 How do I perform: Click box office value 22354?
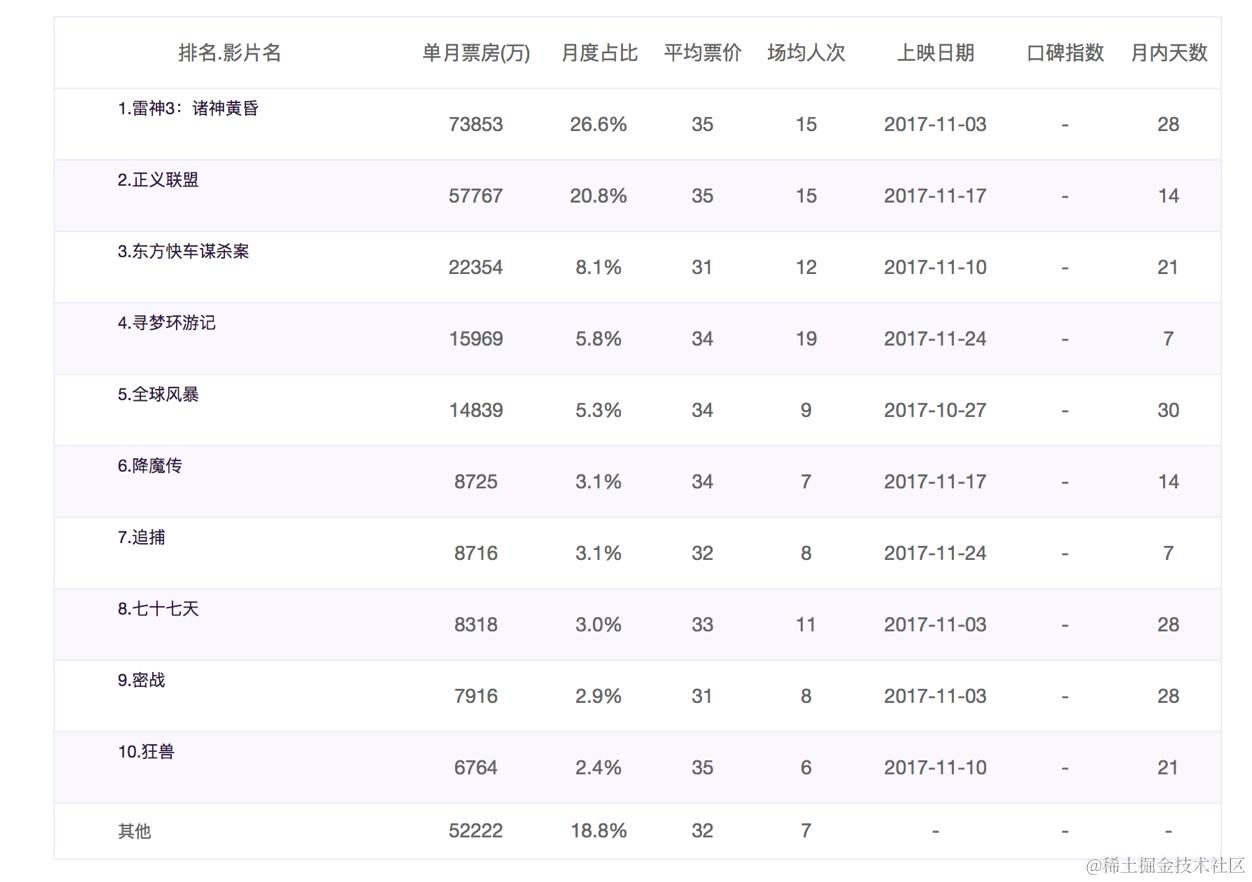click(x=476, y=267)
